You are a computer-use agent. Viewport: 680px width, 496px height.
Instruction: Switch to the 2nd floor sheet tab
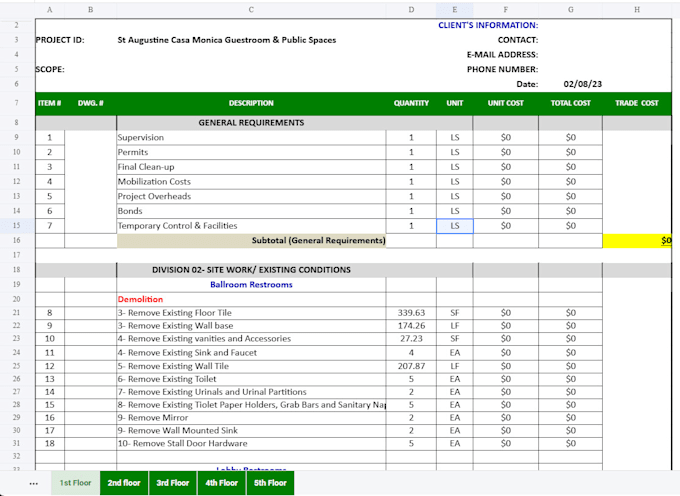124,483
